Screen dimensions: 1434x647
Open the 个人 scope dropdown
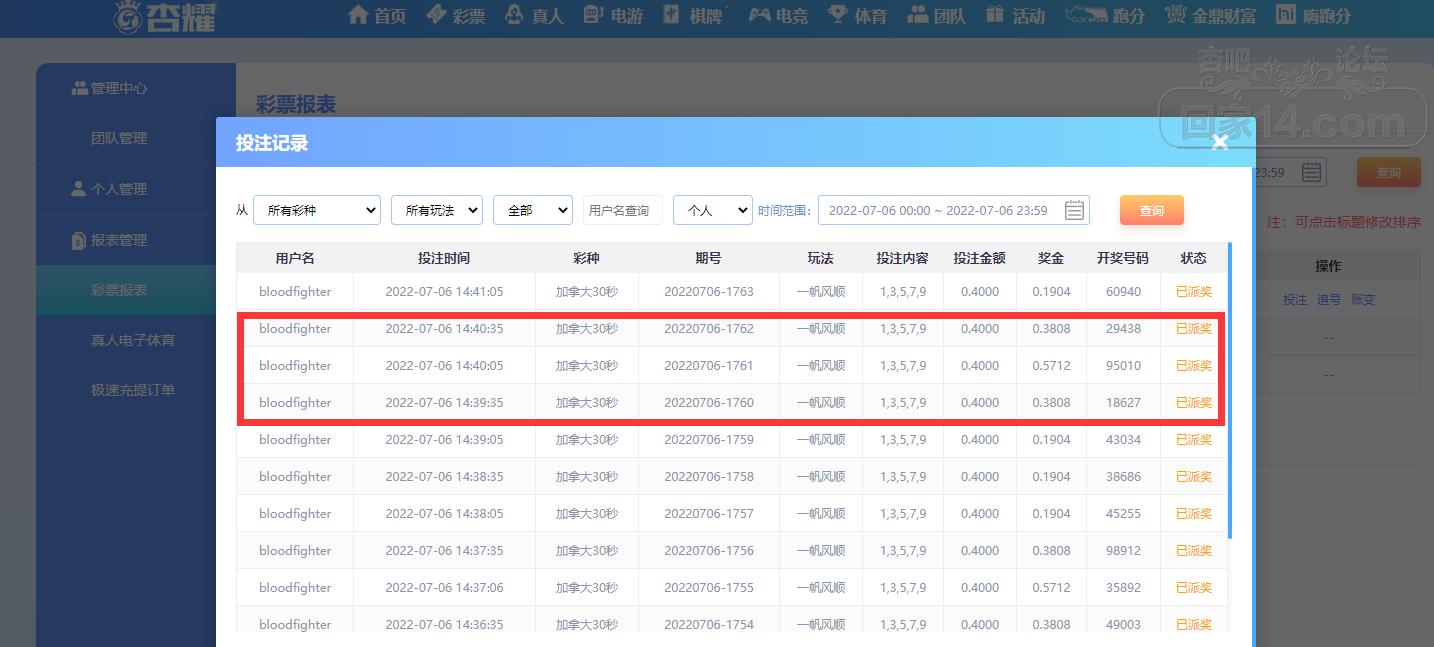pyautogui.click(x=712, y=210)
